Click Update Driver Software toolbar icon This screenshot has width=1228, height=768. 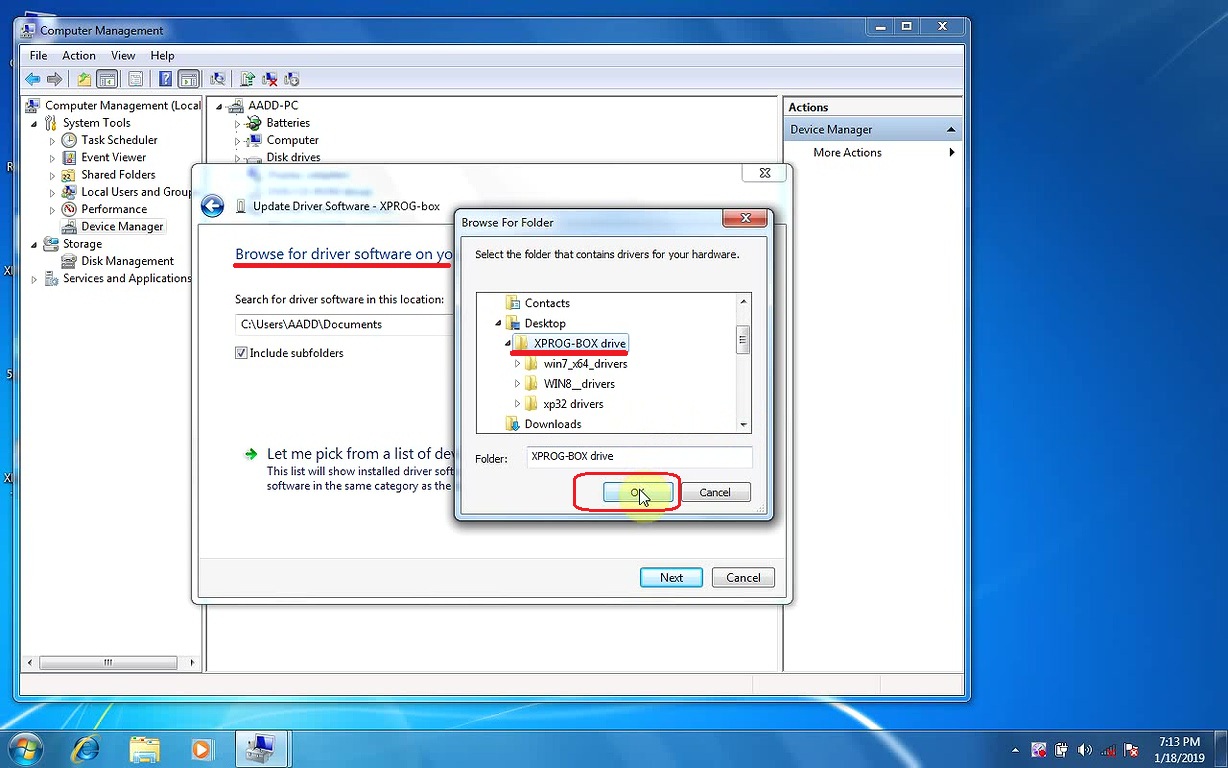tap(247, 79)
